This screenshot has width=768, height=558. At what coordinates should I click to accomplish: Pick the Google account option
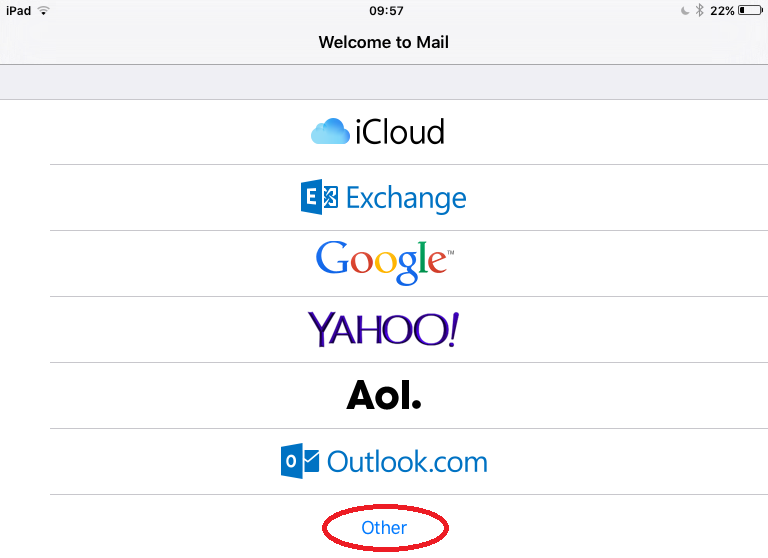pos(384,264)
